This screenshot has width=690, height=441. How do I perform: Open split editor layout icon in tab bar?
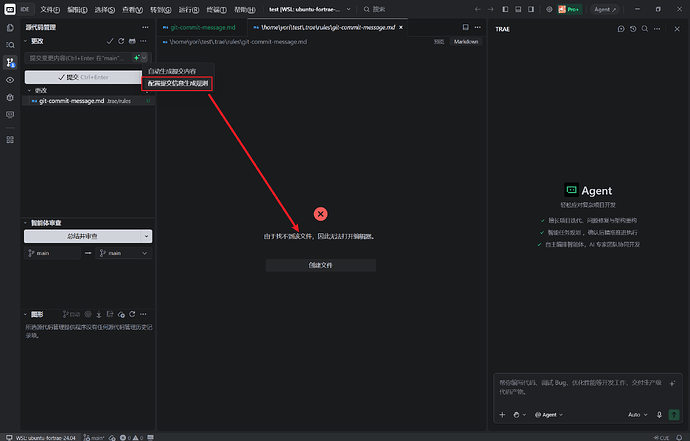point(466,27)
